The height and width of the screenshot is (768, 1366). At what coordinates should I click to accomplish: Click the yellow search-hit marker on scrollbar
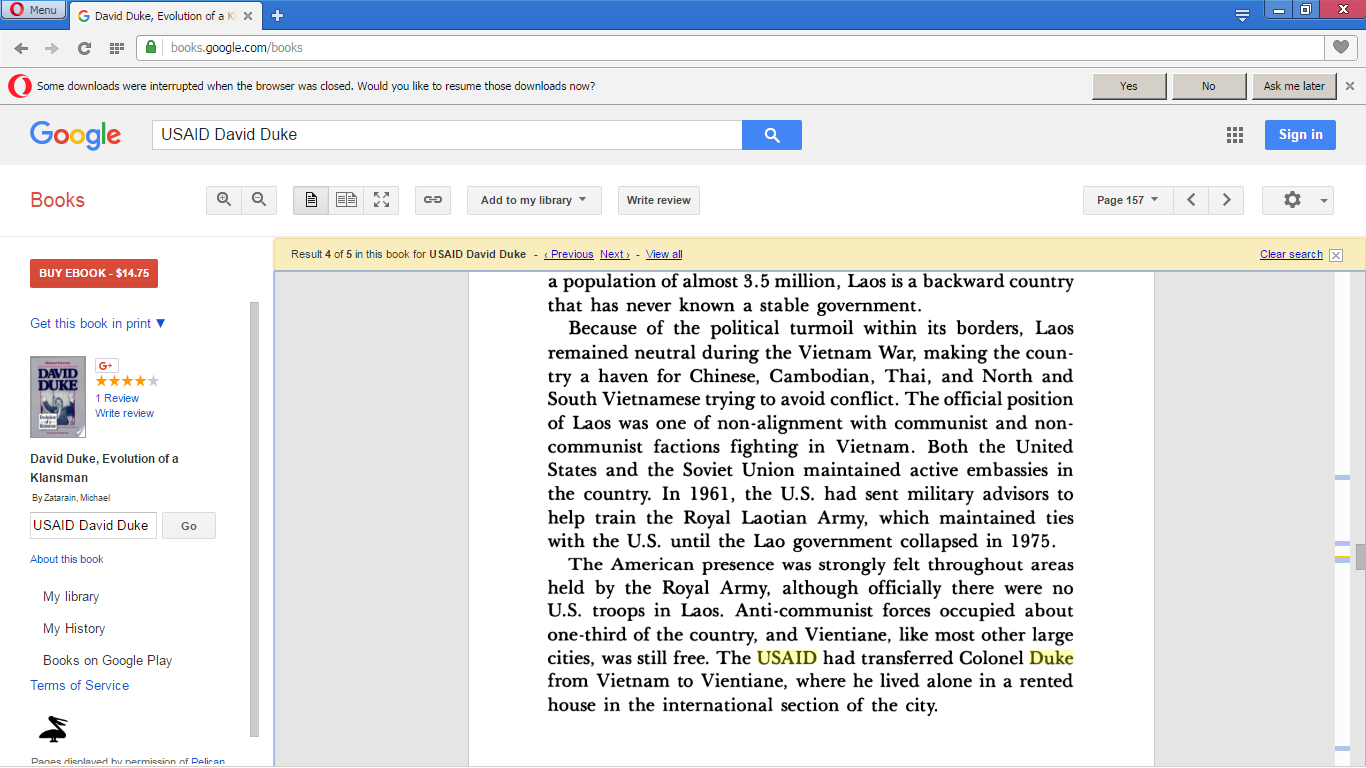(x=1342, y=558)
